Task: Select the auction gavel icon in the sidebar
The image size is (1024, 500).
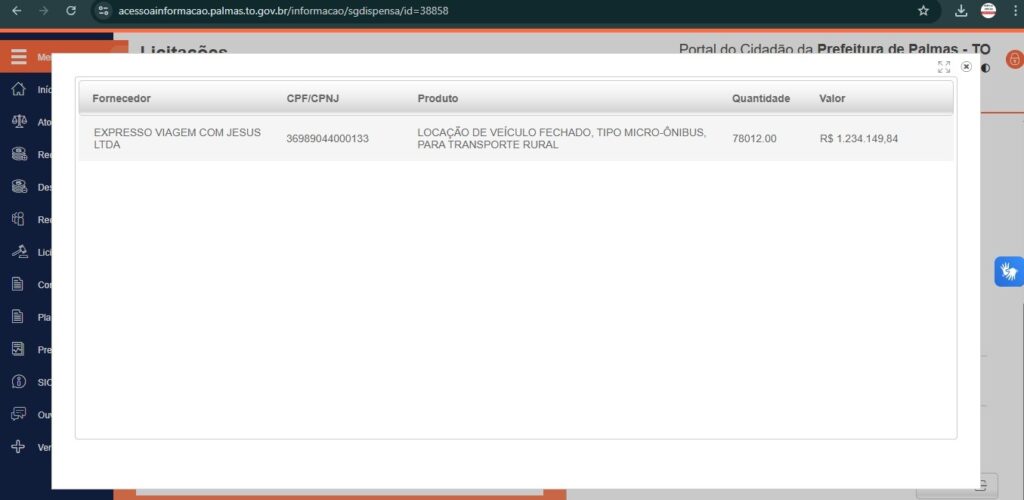Action: [x=18, y=252]
